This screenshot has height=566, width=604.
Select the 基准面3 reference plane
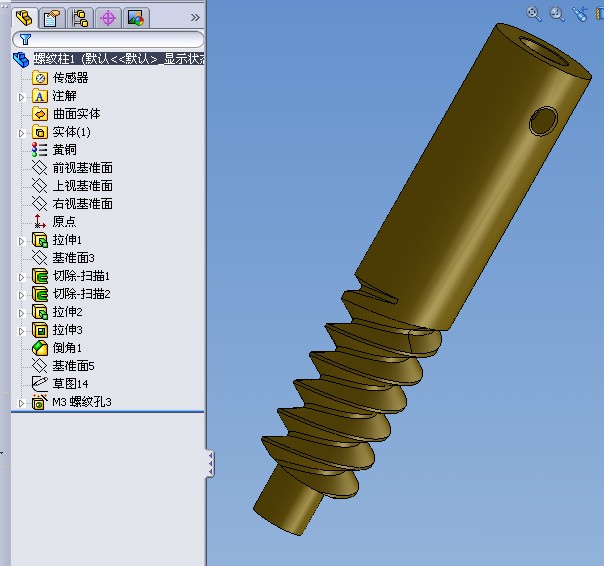(x=73, y=258)
